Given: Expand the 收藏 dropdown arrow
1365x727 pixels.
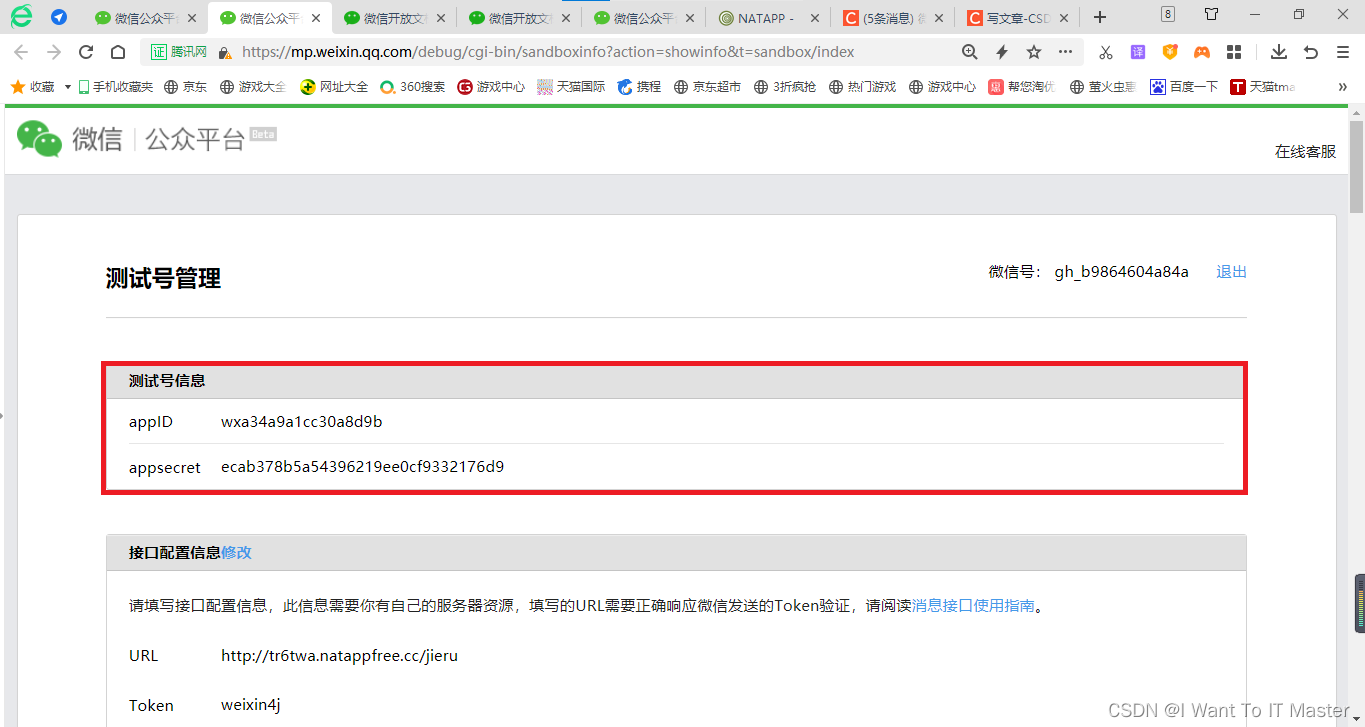Looking at the screenshot, I should [68, 87].
